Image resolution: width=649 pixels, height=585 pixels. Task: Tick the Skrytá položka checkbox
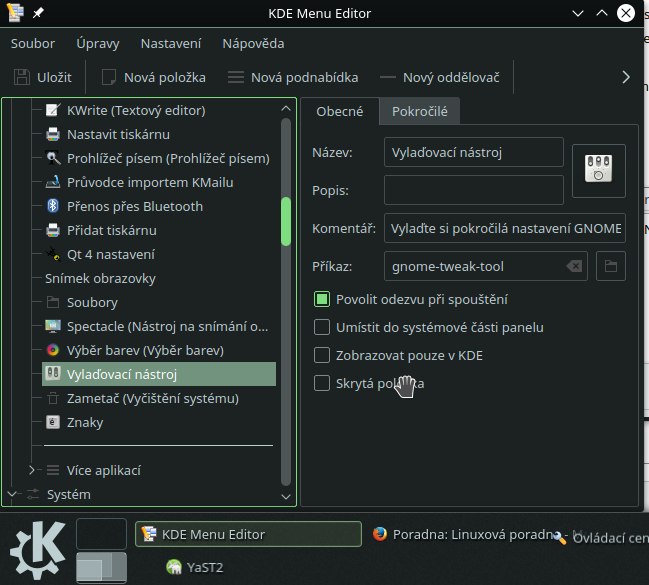pos(322,383)
